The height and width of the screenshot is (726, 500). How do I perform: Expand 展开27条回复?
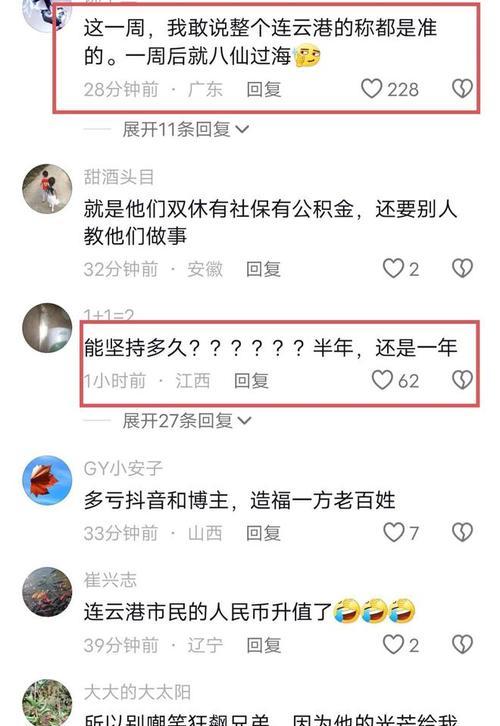coord(187,420)
